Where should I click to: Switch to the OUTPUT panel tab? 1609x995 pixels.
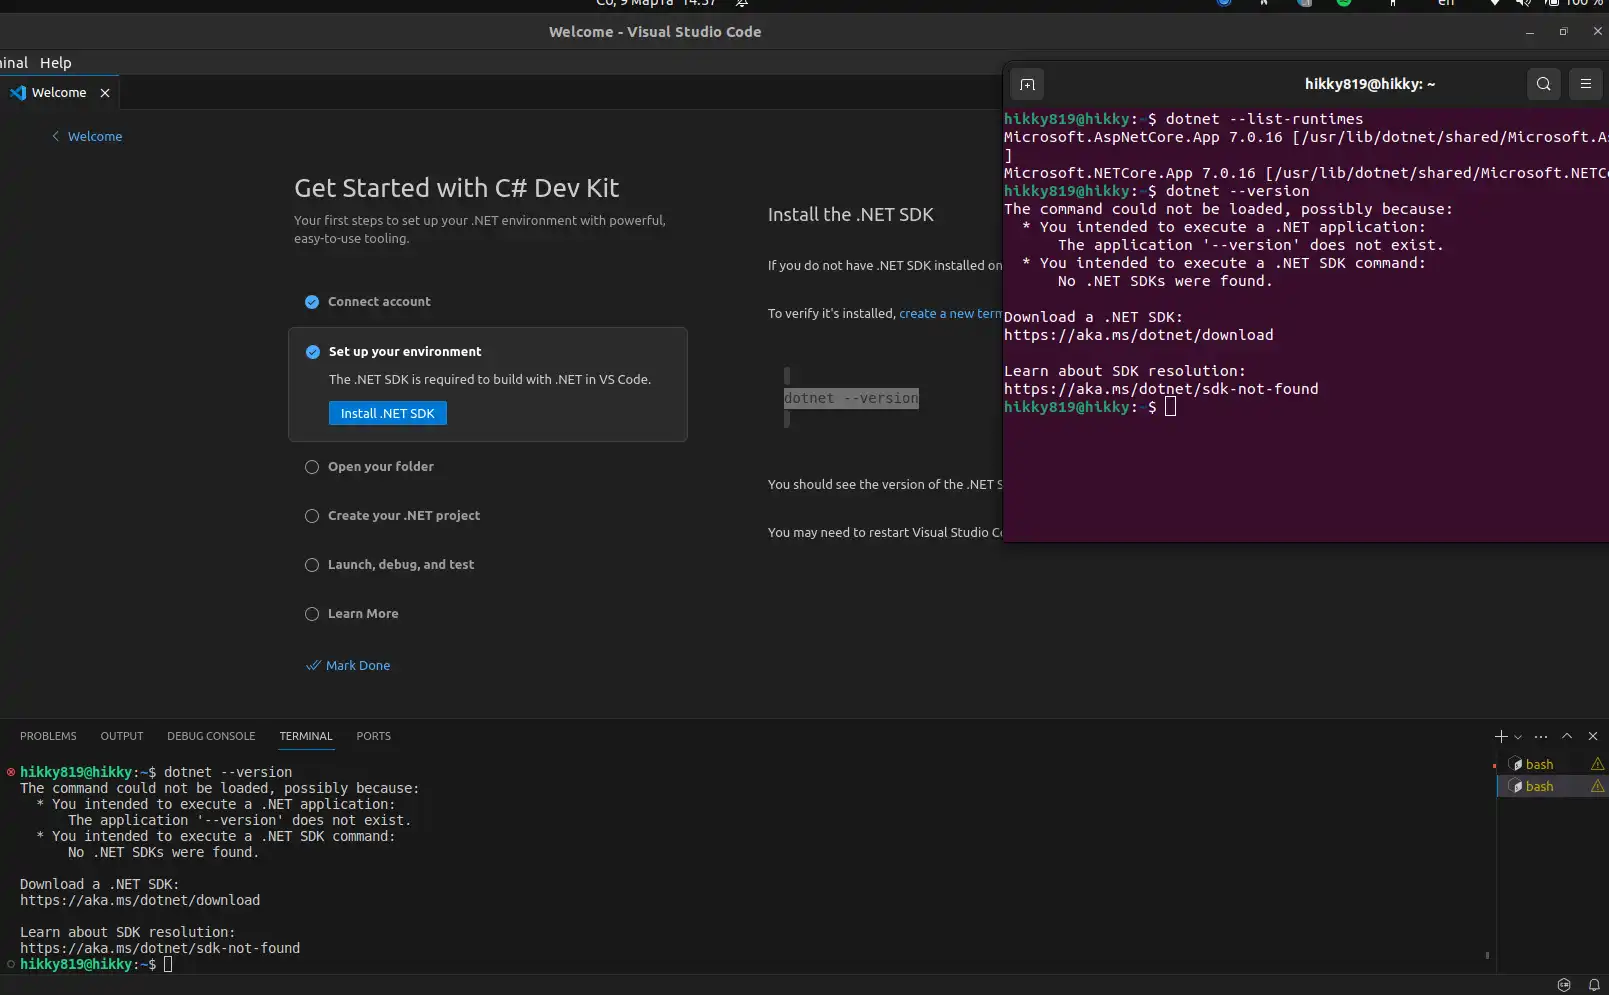coord(122,736)
